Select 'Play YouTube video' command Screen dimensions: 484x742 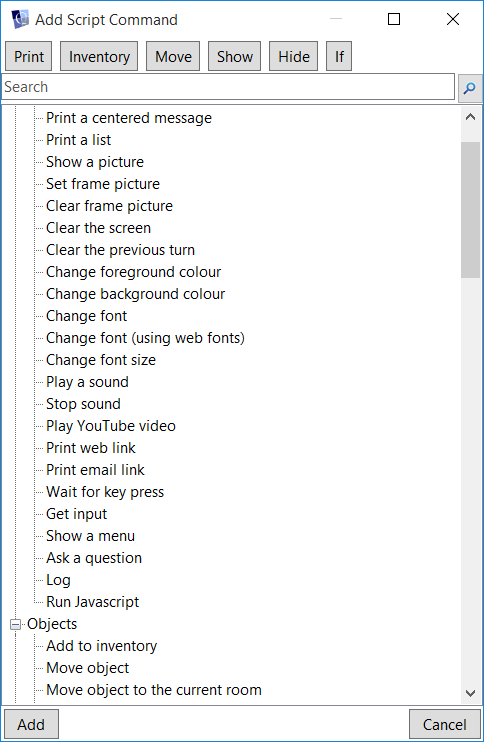click(111, 426)
